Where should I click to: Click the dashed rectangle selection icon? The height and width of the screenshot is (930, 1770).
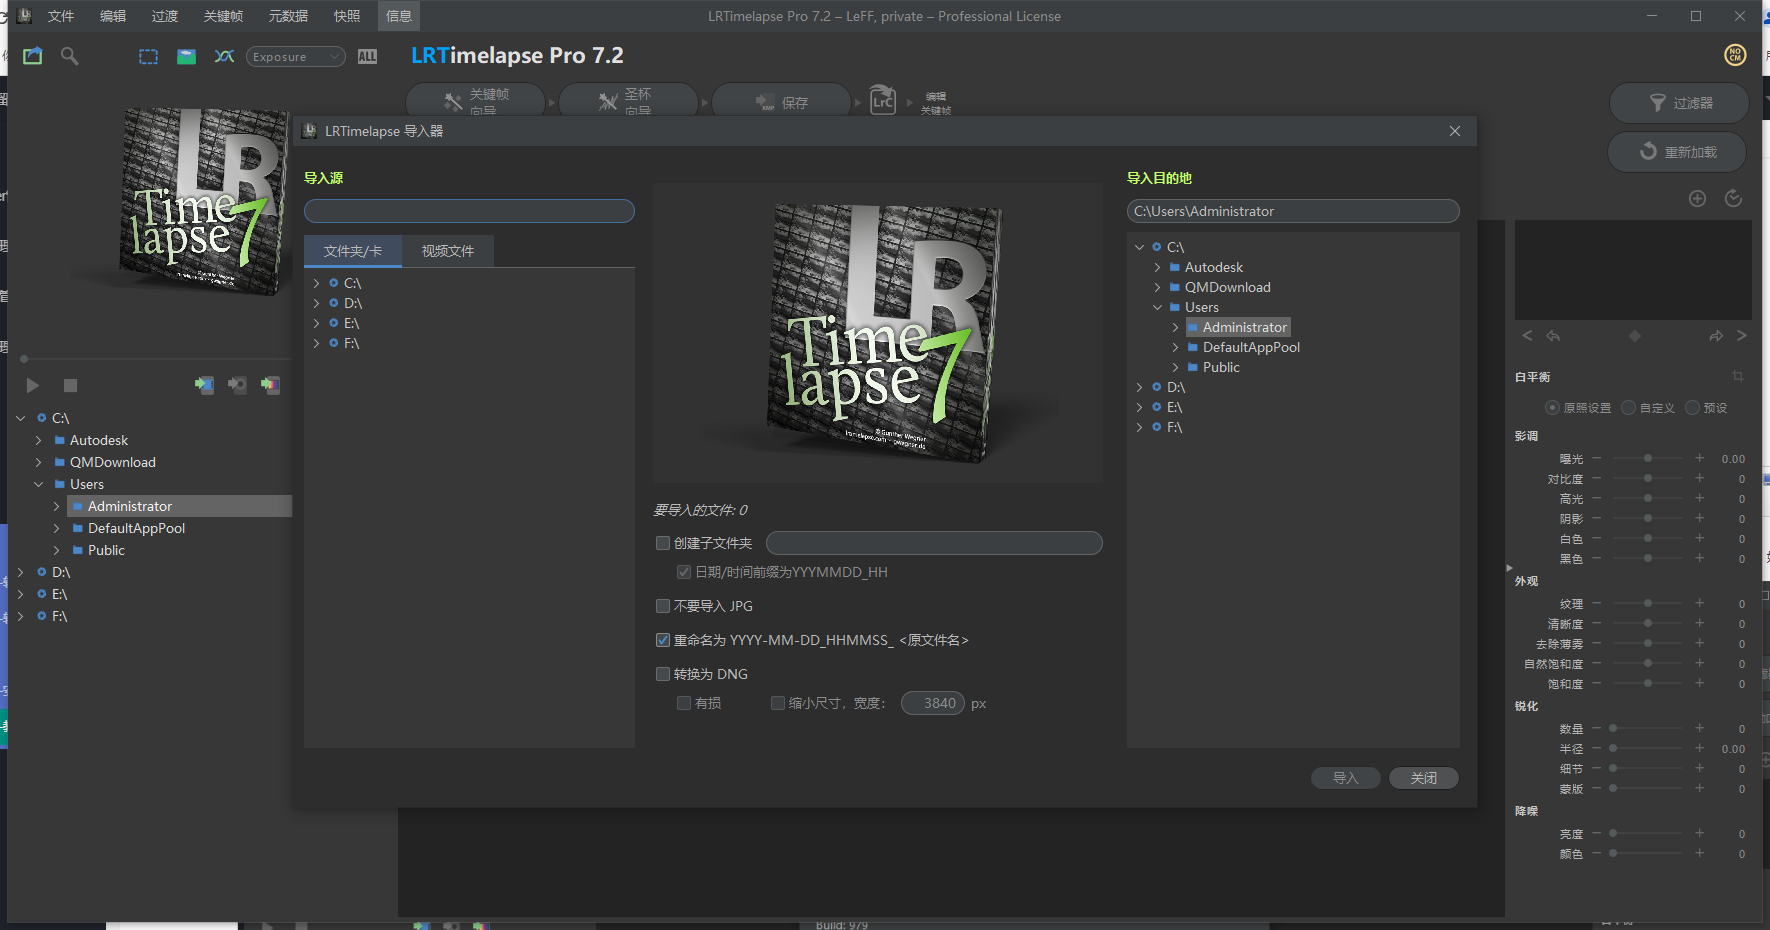point(148,57)
